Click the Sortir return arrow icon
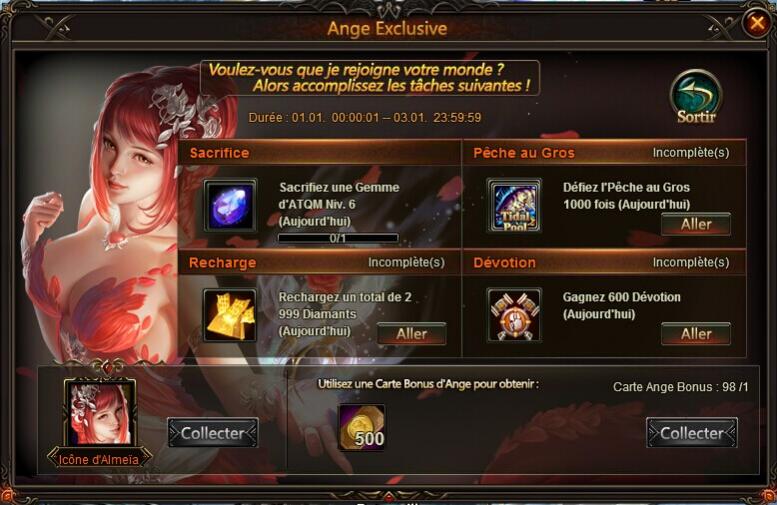 [x=696, y=97]
